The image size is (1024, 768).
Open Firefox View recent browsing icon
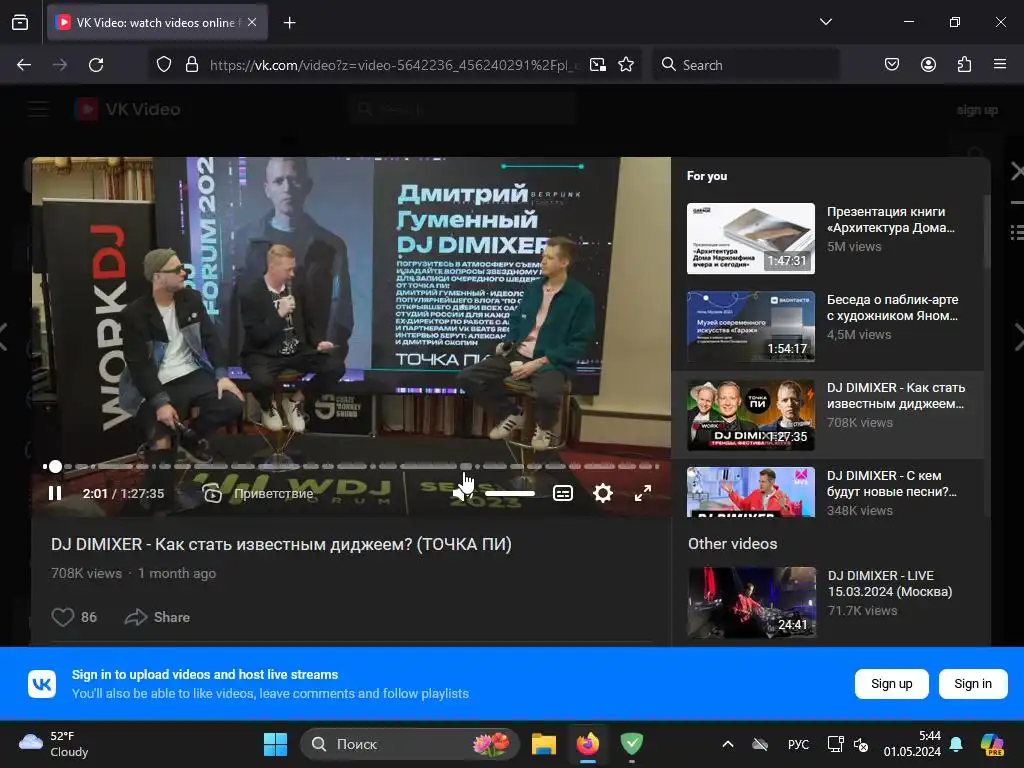20,23
